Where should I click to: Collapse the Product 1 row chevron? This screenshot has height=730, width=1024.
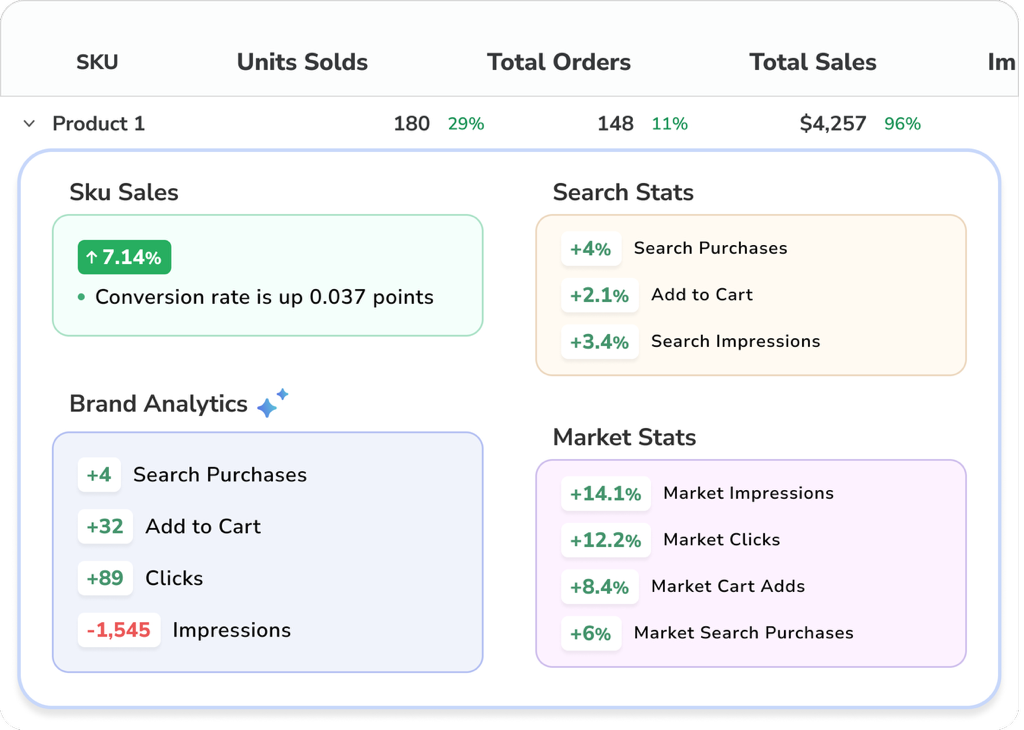pyautogui.click(x=29, y=123)
